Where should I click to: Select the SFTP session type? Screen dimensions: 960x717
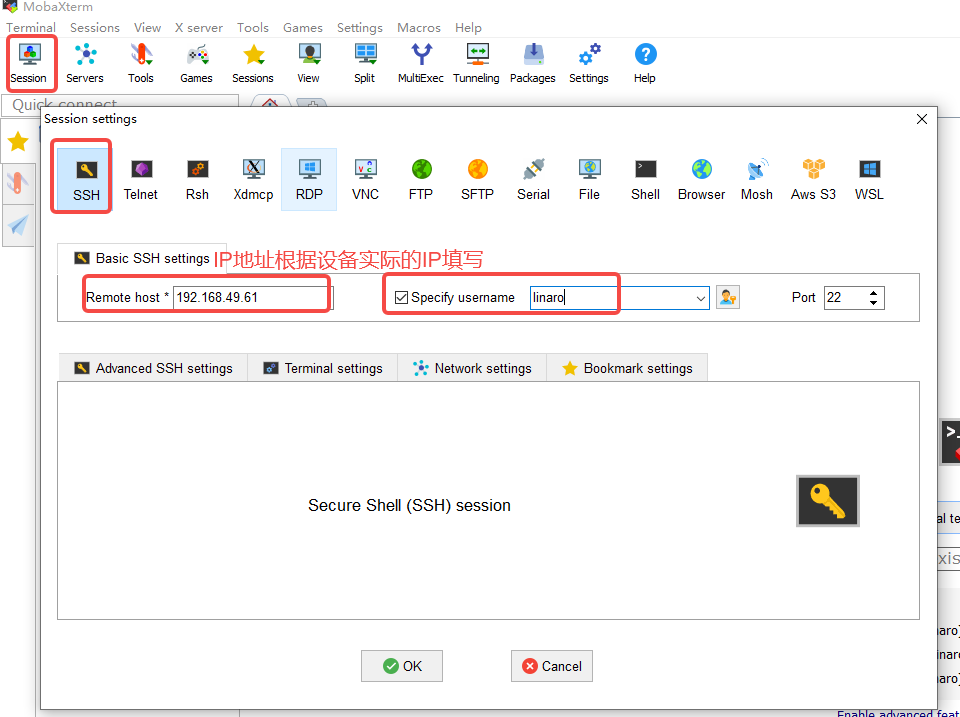tap(478, 179)
